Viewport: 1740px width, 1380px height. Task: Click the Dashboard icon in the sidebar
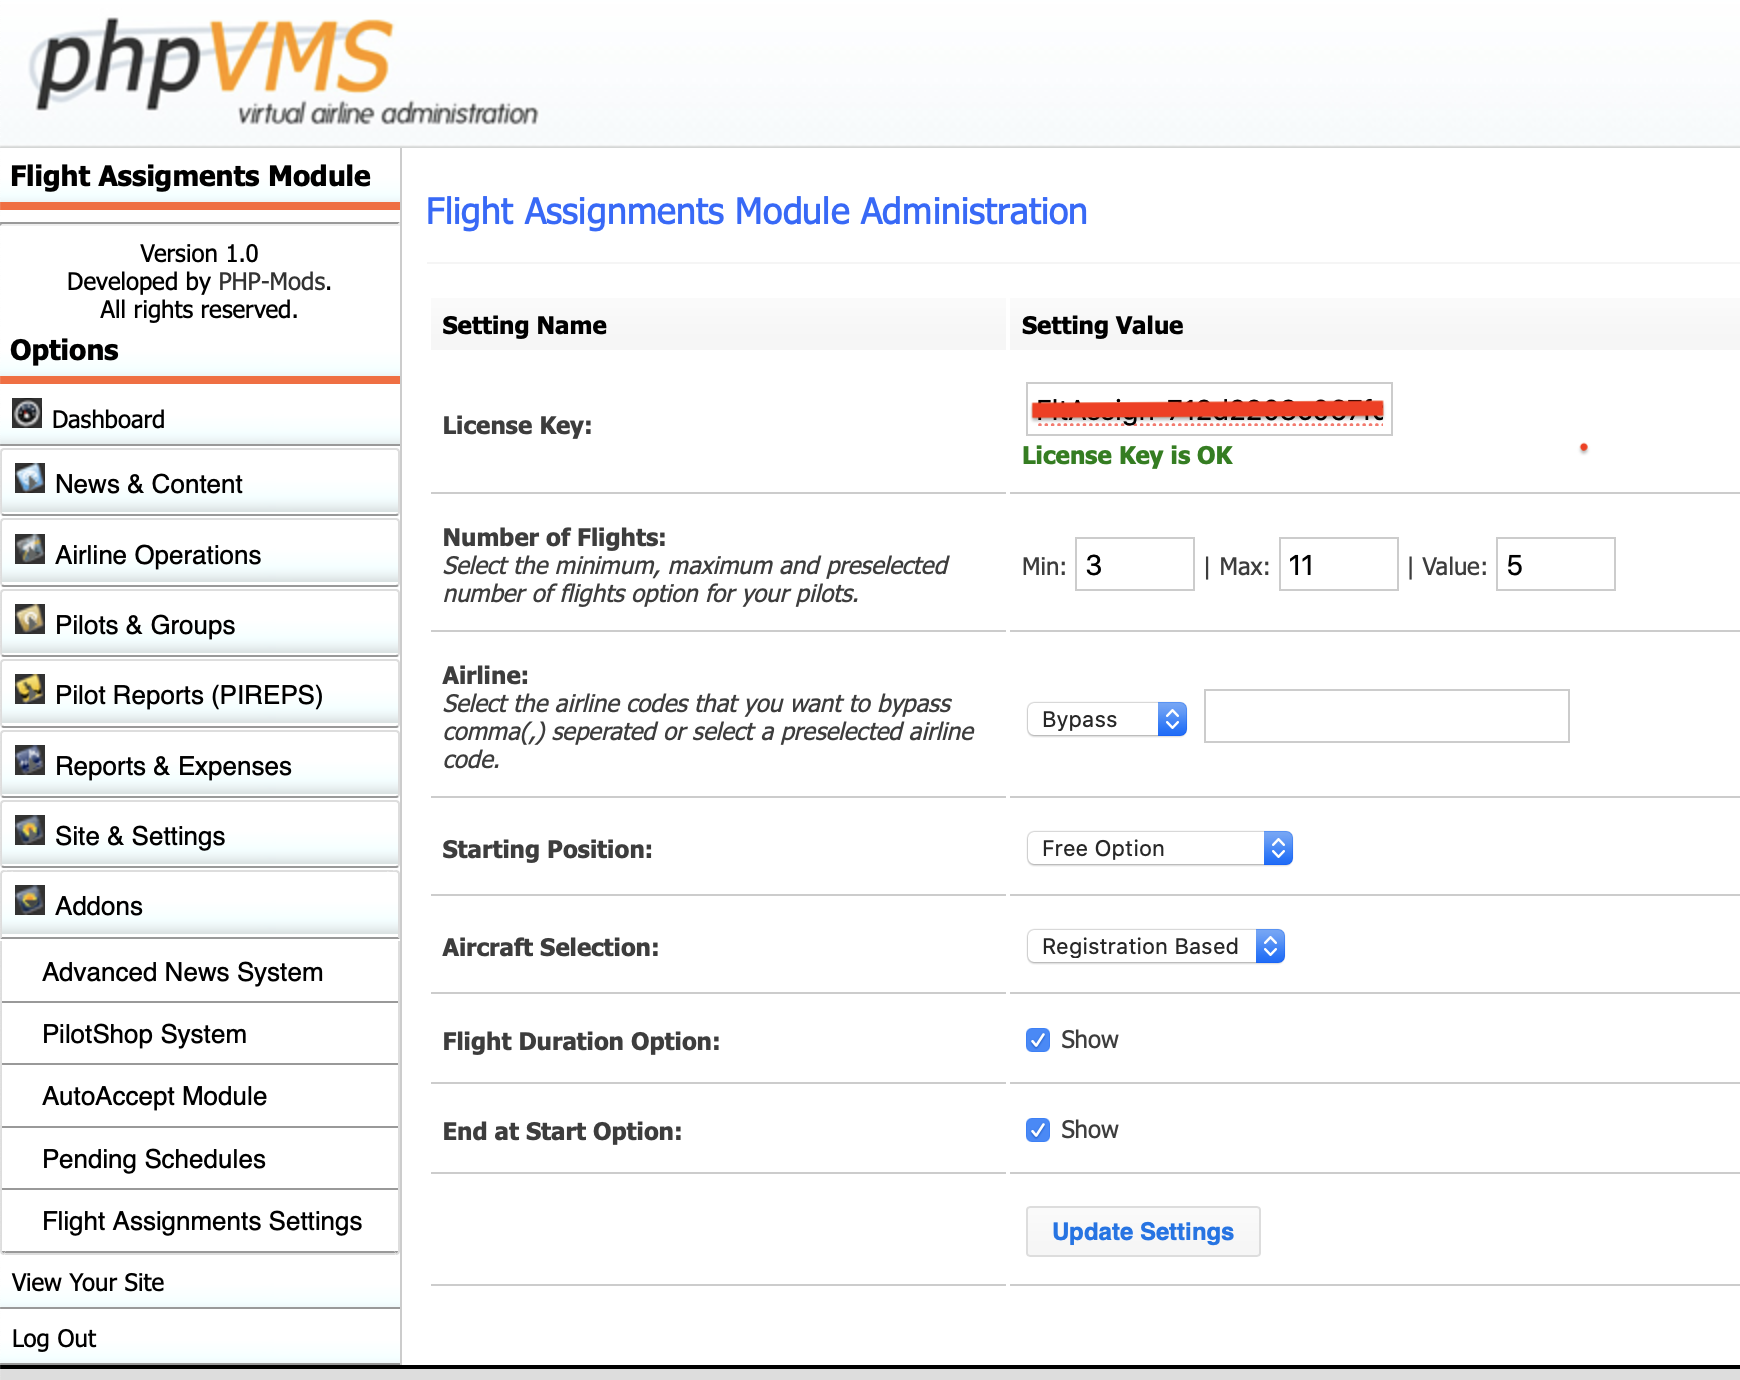click(x=27, y=414)
